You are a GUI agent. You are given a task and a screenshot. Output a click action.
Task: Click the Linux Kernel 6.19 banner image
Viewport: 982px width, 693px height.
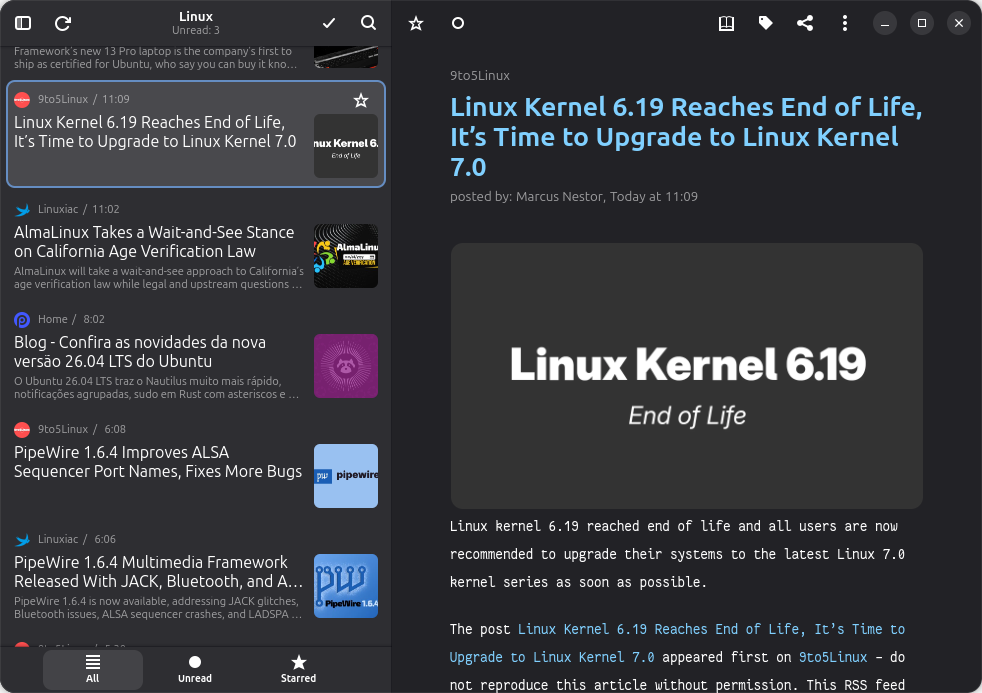687,376
